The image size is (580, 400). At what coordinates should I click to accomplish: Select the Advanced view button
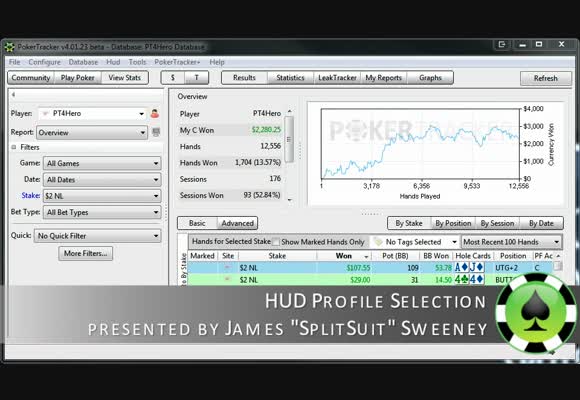[x=237, y=223]
